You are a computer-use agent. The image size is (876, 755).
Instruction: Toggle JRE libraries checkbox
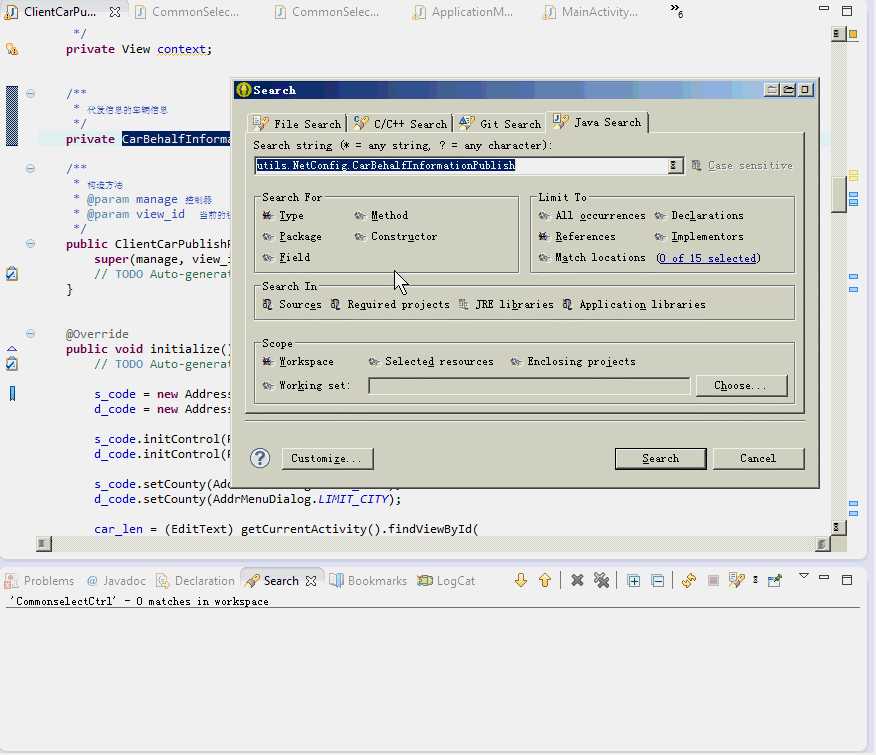506,305
